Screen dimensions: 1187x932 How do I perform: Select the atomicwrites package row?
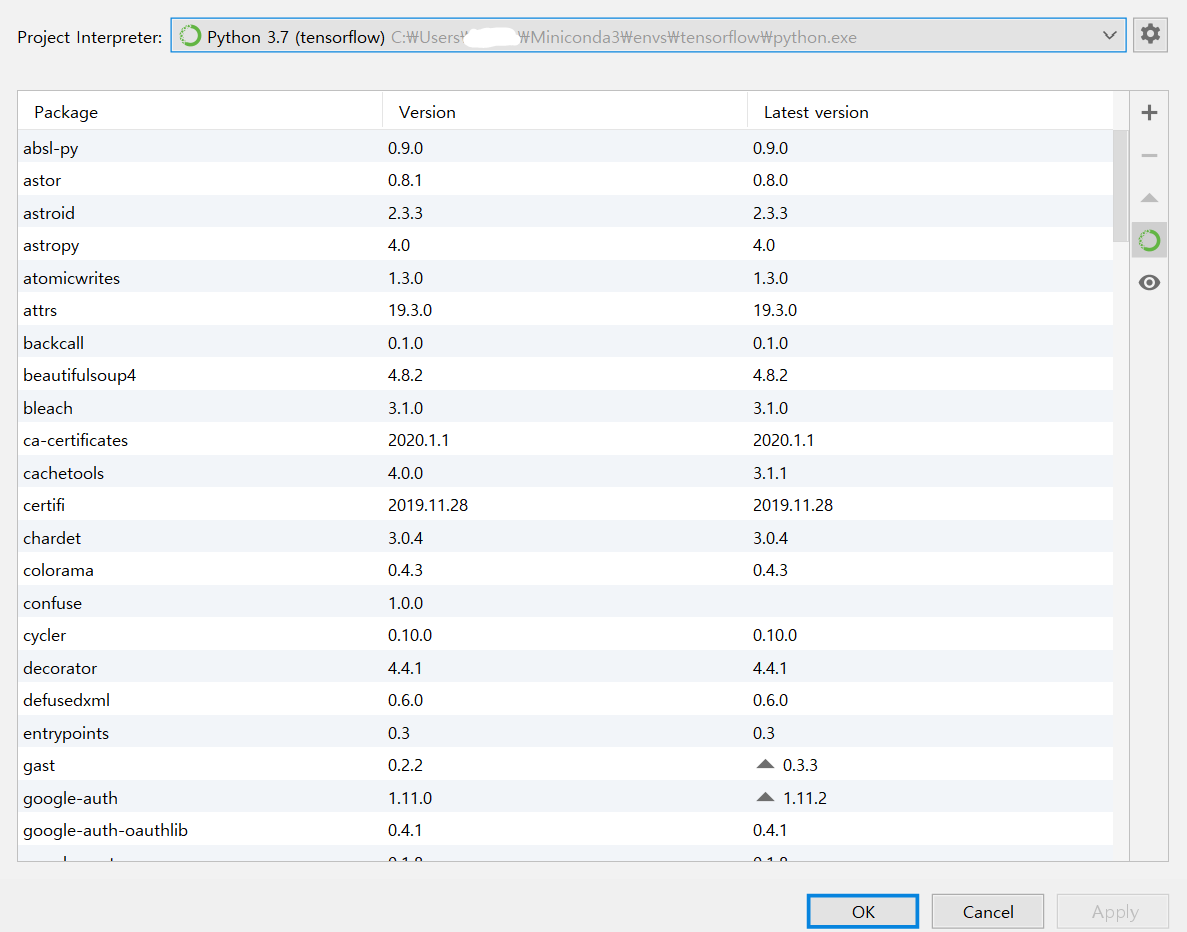click(x=565, y=278)
